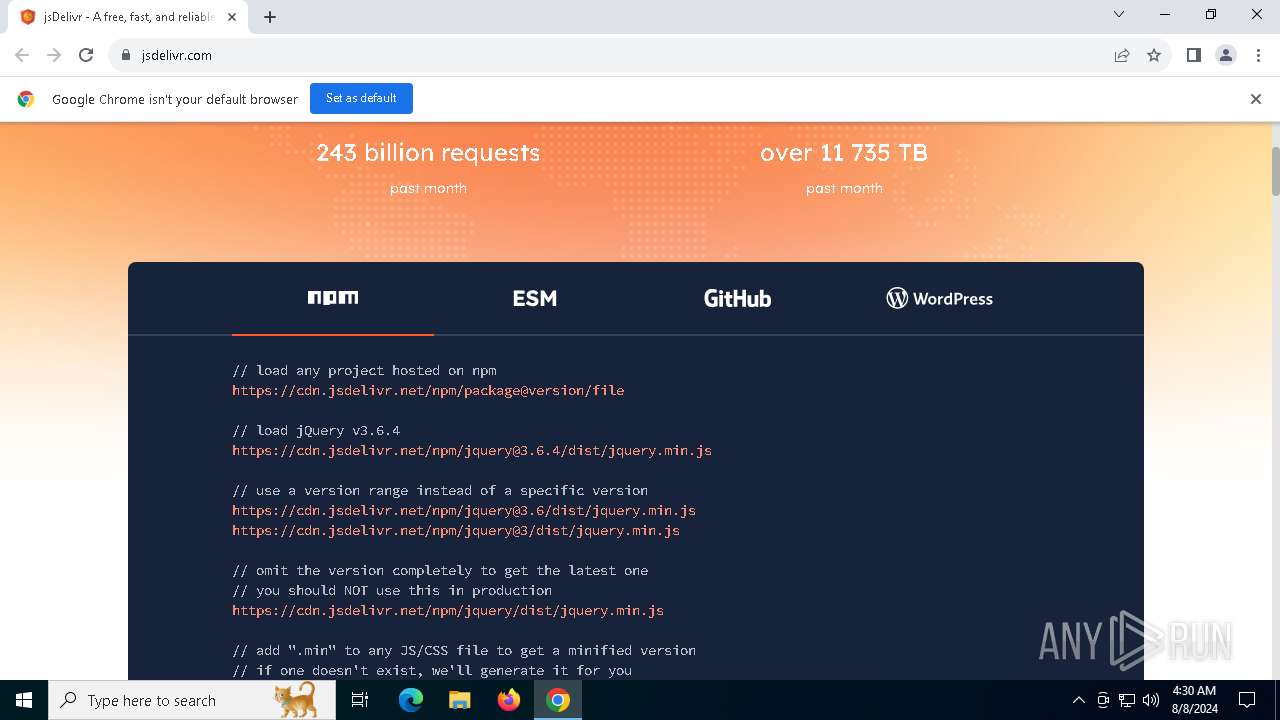Image resolution: width=1280 pixels, height=720 pixels.
Task: Click the Chrome taskbar icon
Action: pyautogui.click(x=558, y=700)
